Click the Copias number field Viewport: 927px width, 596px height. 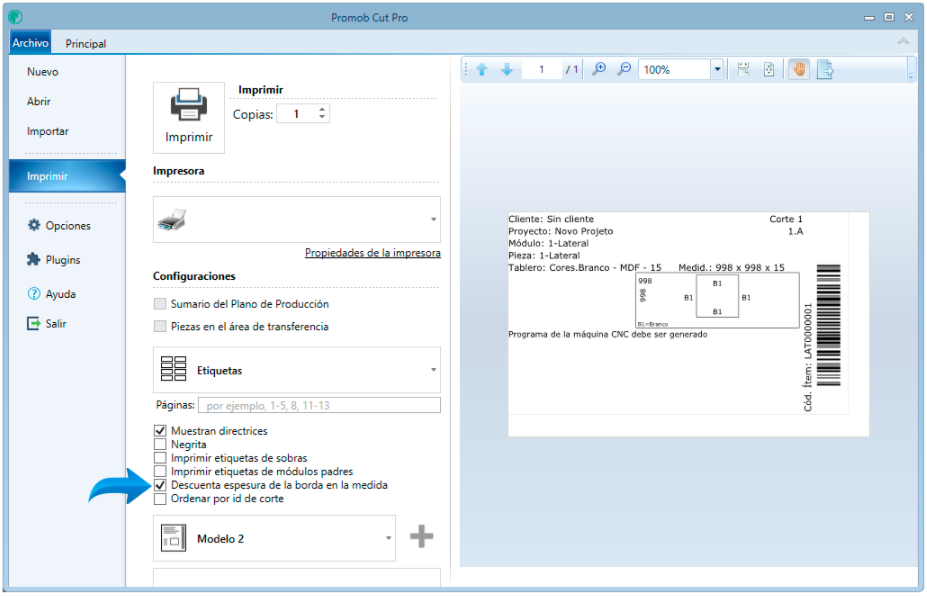point(297,114)
